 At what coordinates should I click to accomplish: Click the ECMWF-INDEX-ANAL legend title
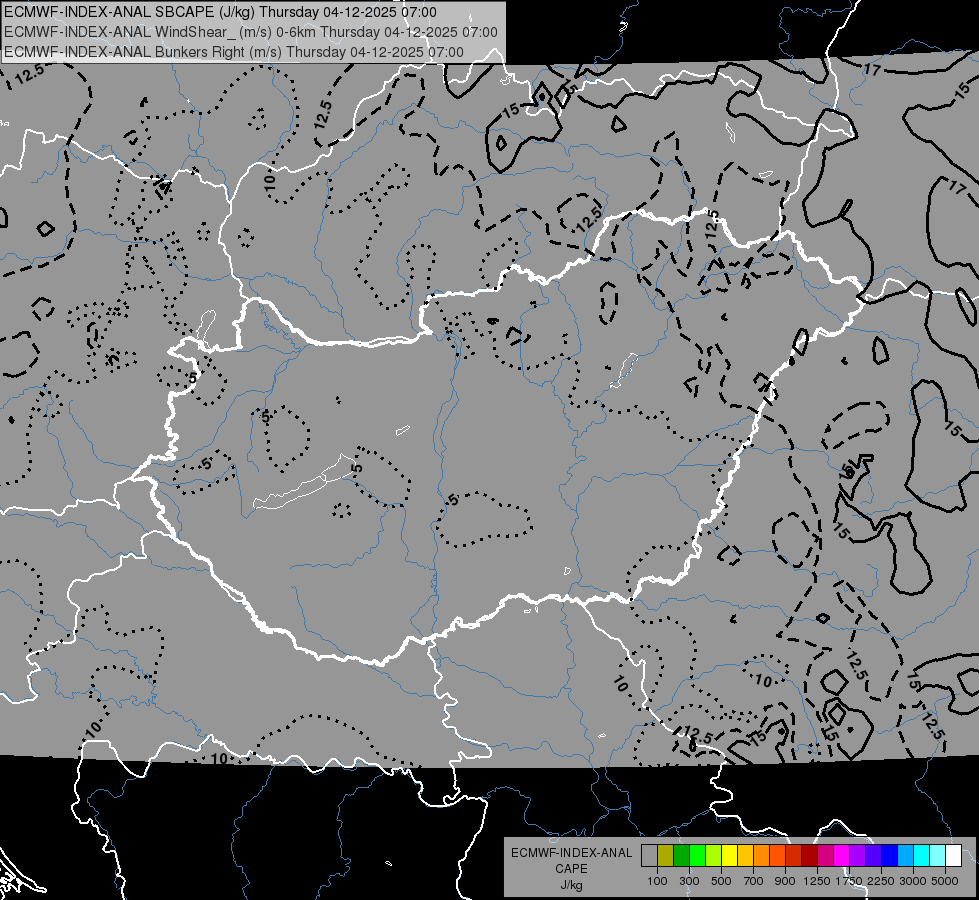(x=572, y=853)
